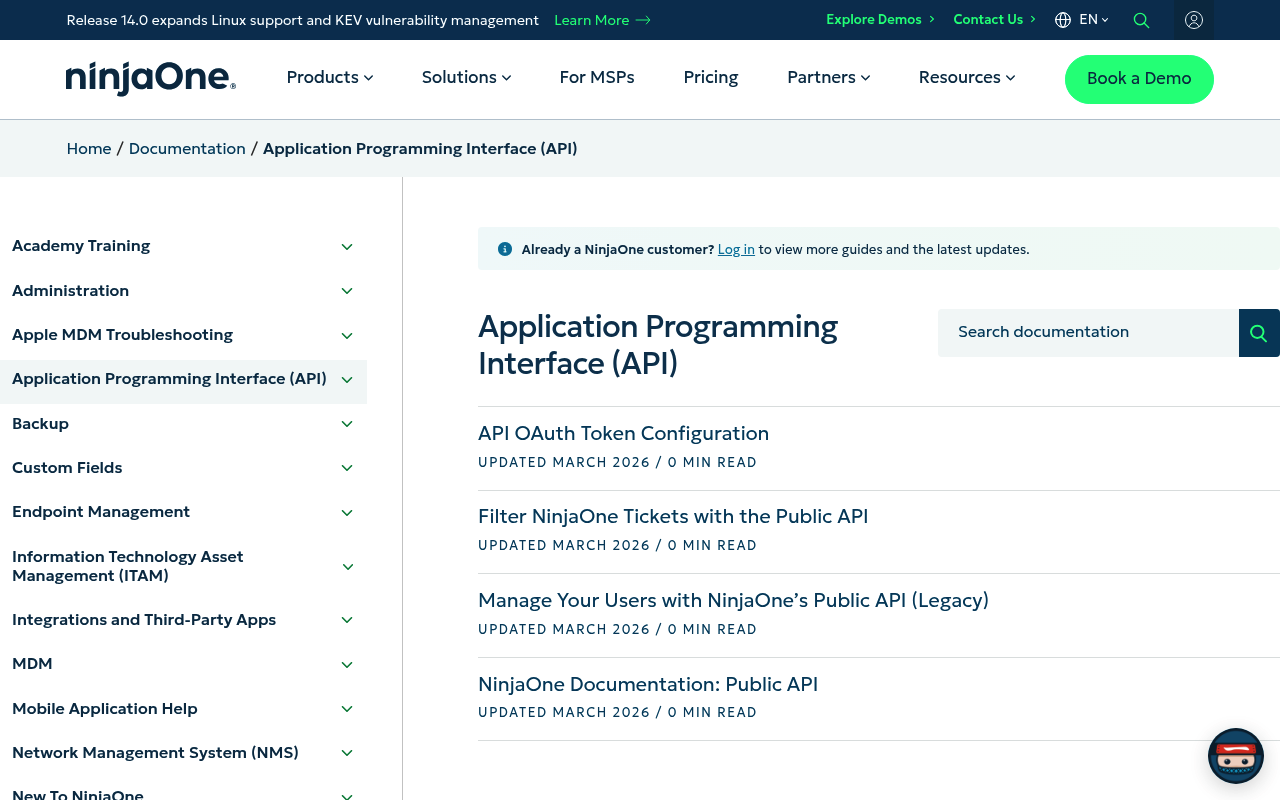
Task: Go to Documentation breadcrumb
Action: (187, 149)
